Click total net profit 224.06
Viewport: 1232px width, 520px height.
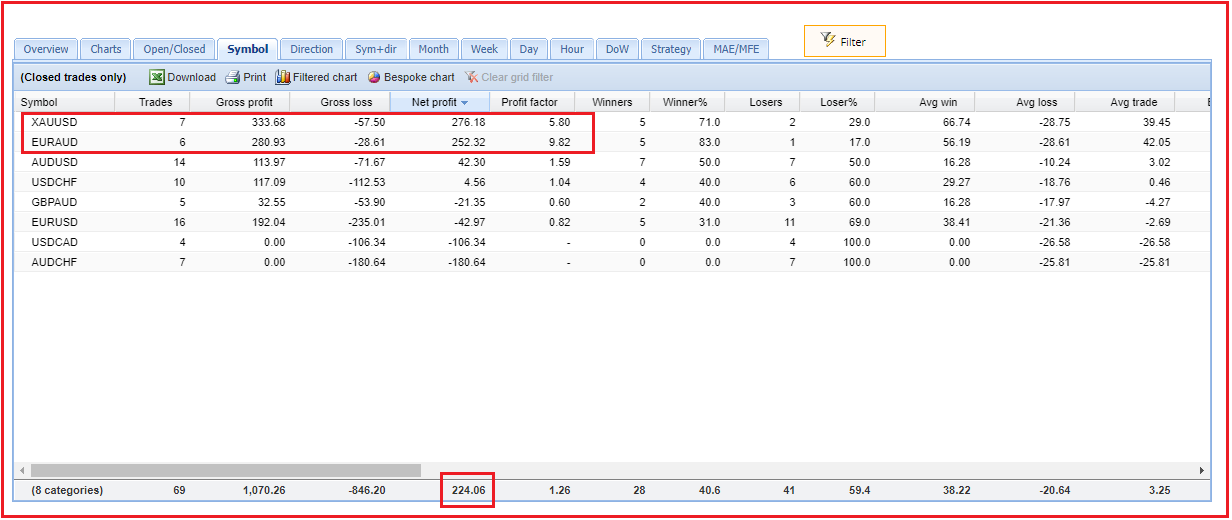point(470,490)
